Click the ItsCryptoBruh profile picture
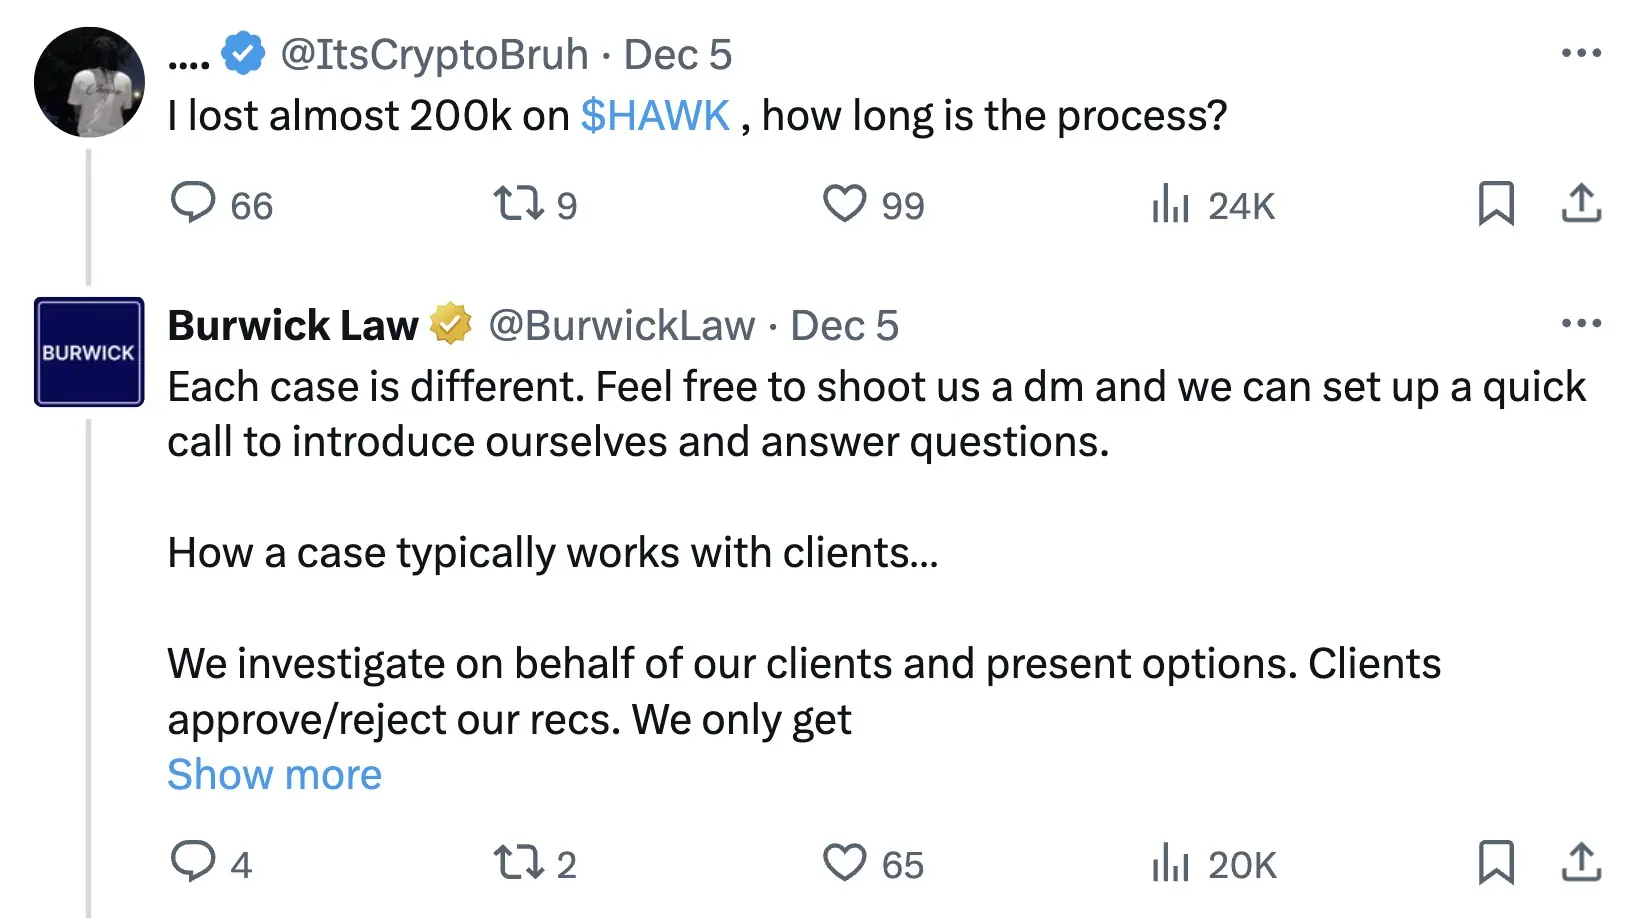 (x=89, y=82)
